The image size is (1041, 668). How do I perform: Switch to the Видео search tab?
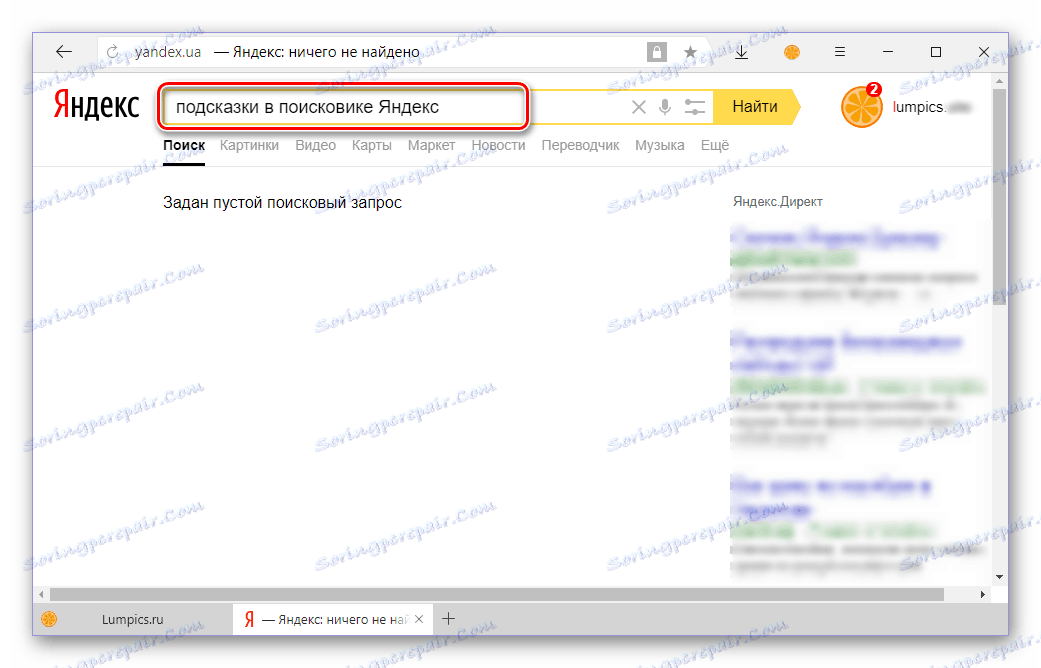point(315,145)
